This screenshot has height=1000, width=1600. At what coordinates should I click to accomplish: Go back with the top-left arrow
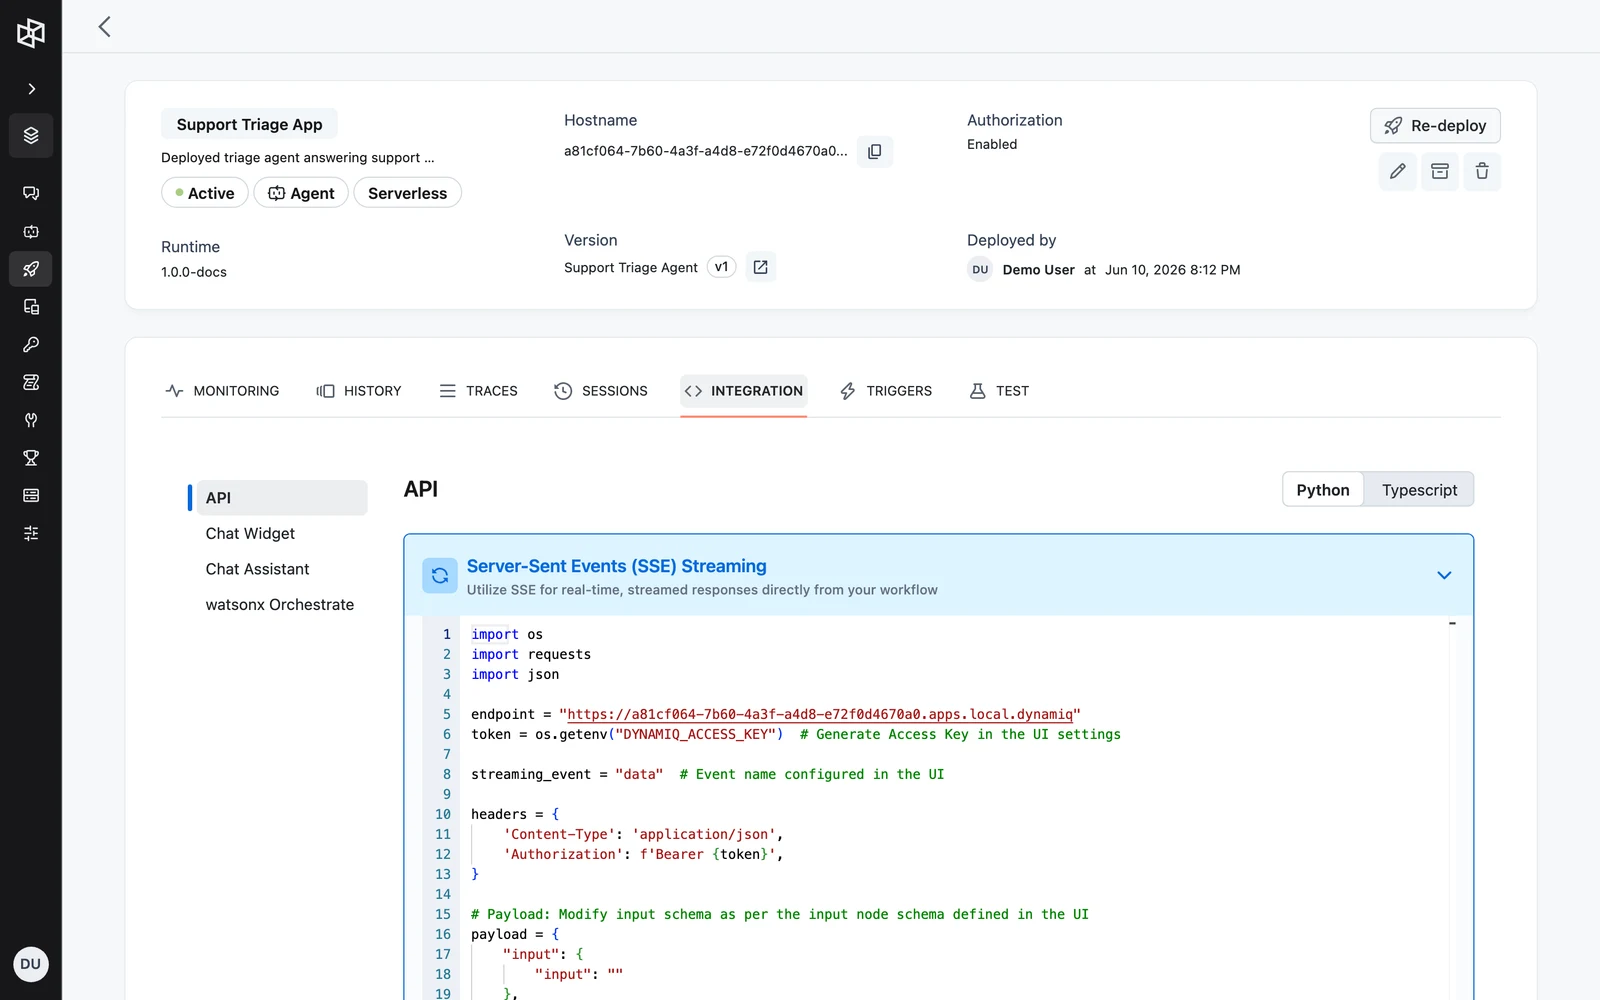pyautogui.click(x=104, y=27)
